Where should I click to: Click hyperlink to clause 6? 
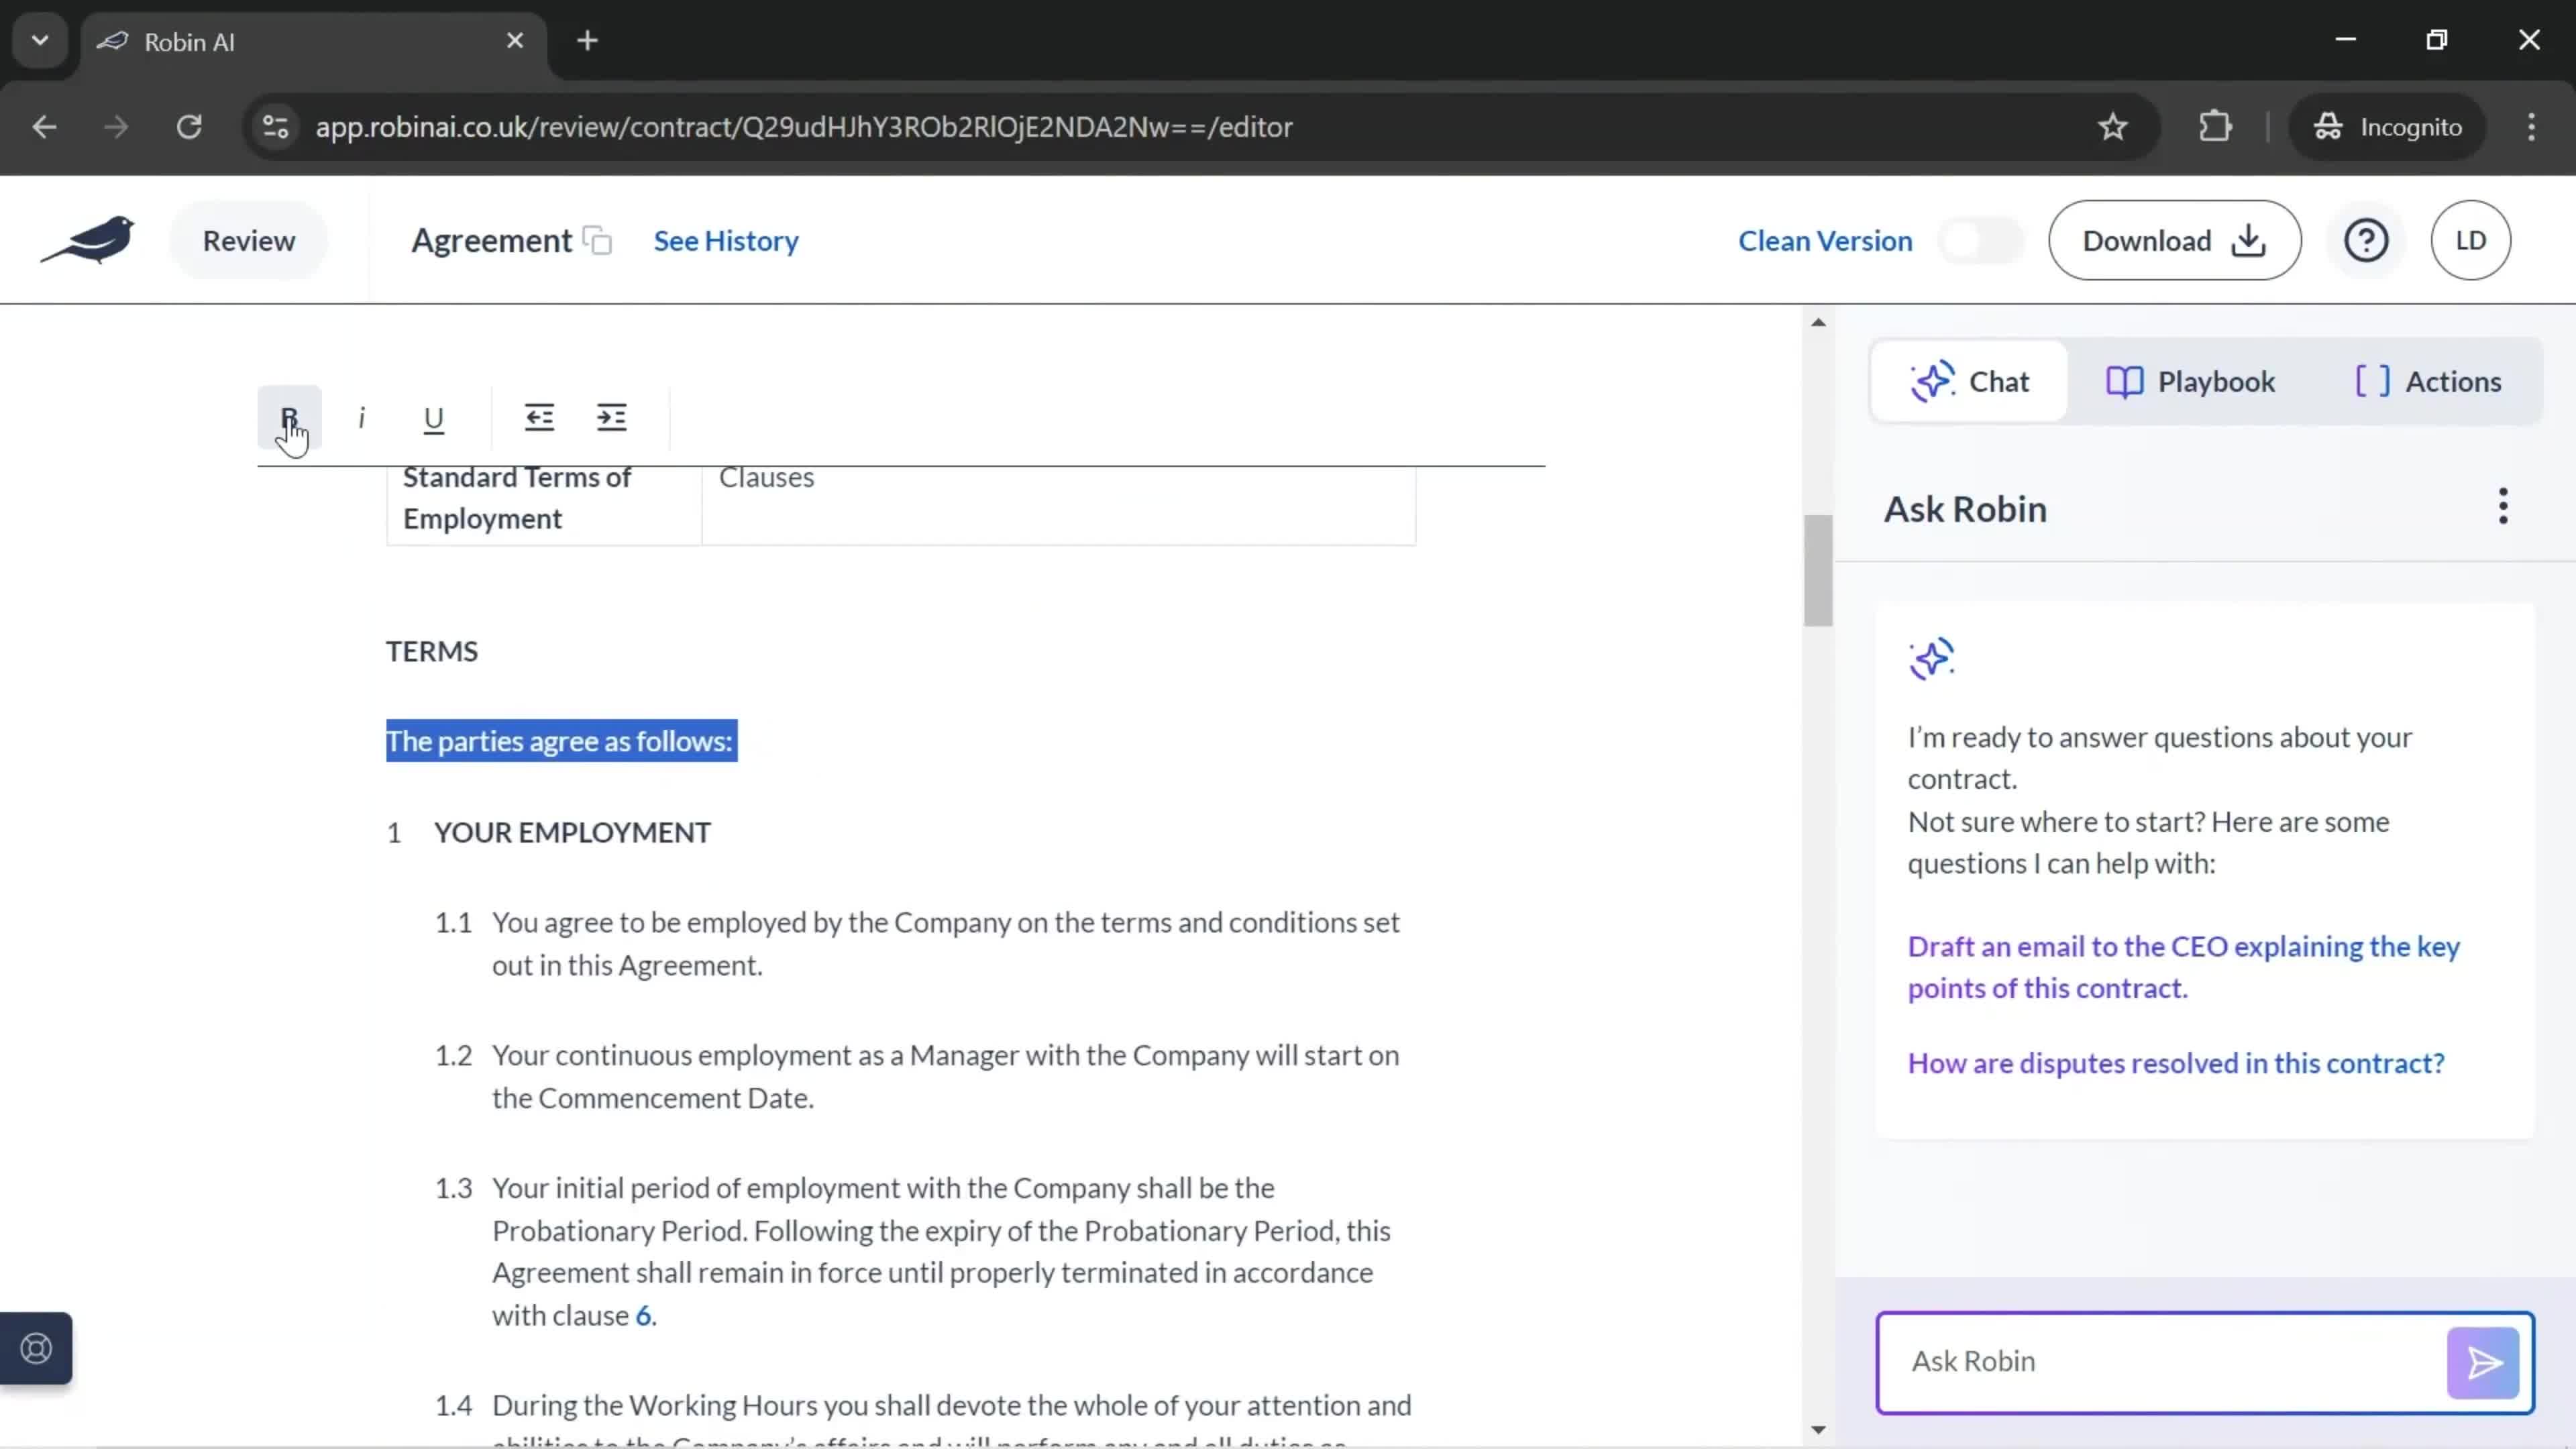point(642,1316)
